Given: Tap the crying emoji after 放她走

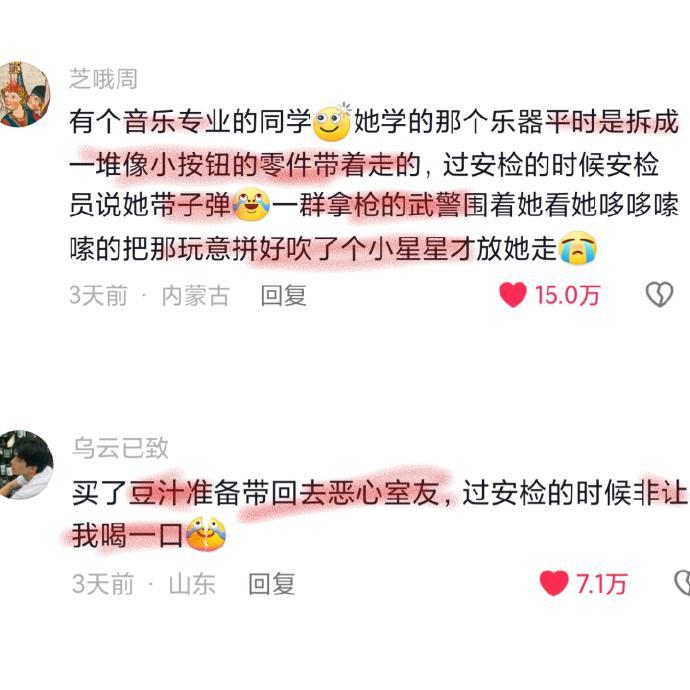Looking at the screenshot, I should 577,248.
